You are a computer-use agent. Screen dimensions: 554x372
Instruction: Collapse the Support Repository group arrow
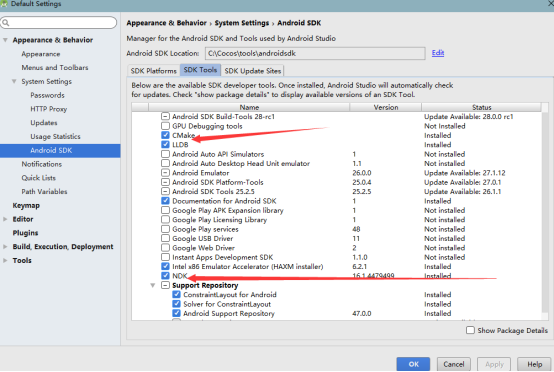[x=153, y=285]
